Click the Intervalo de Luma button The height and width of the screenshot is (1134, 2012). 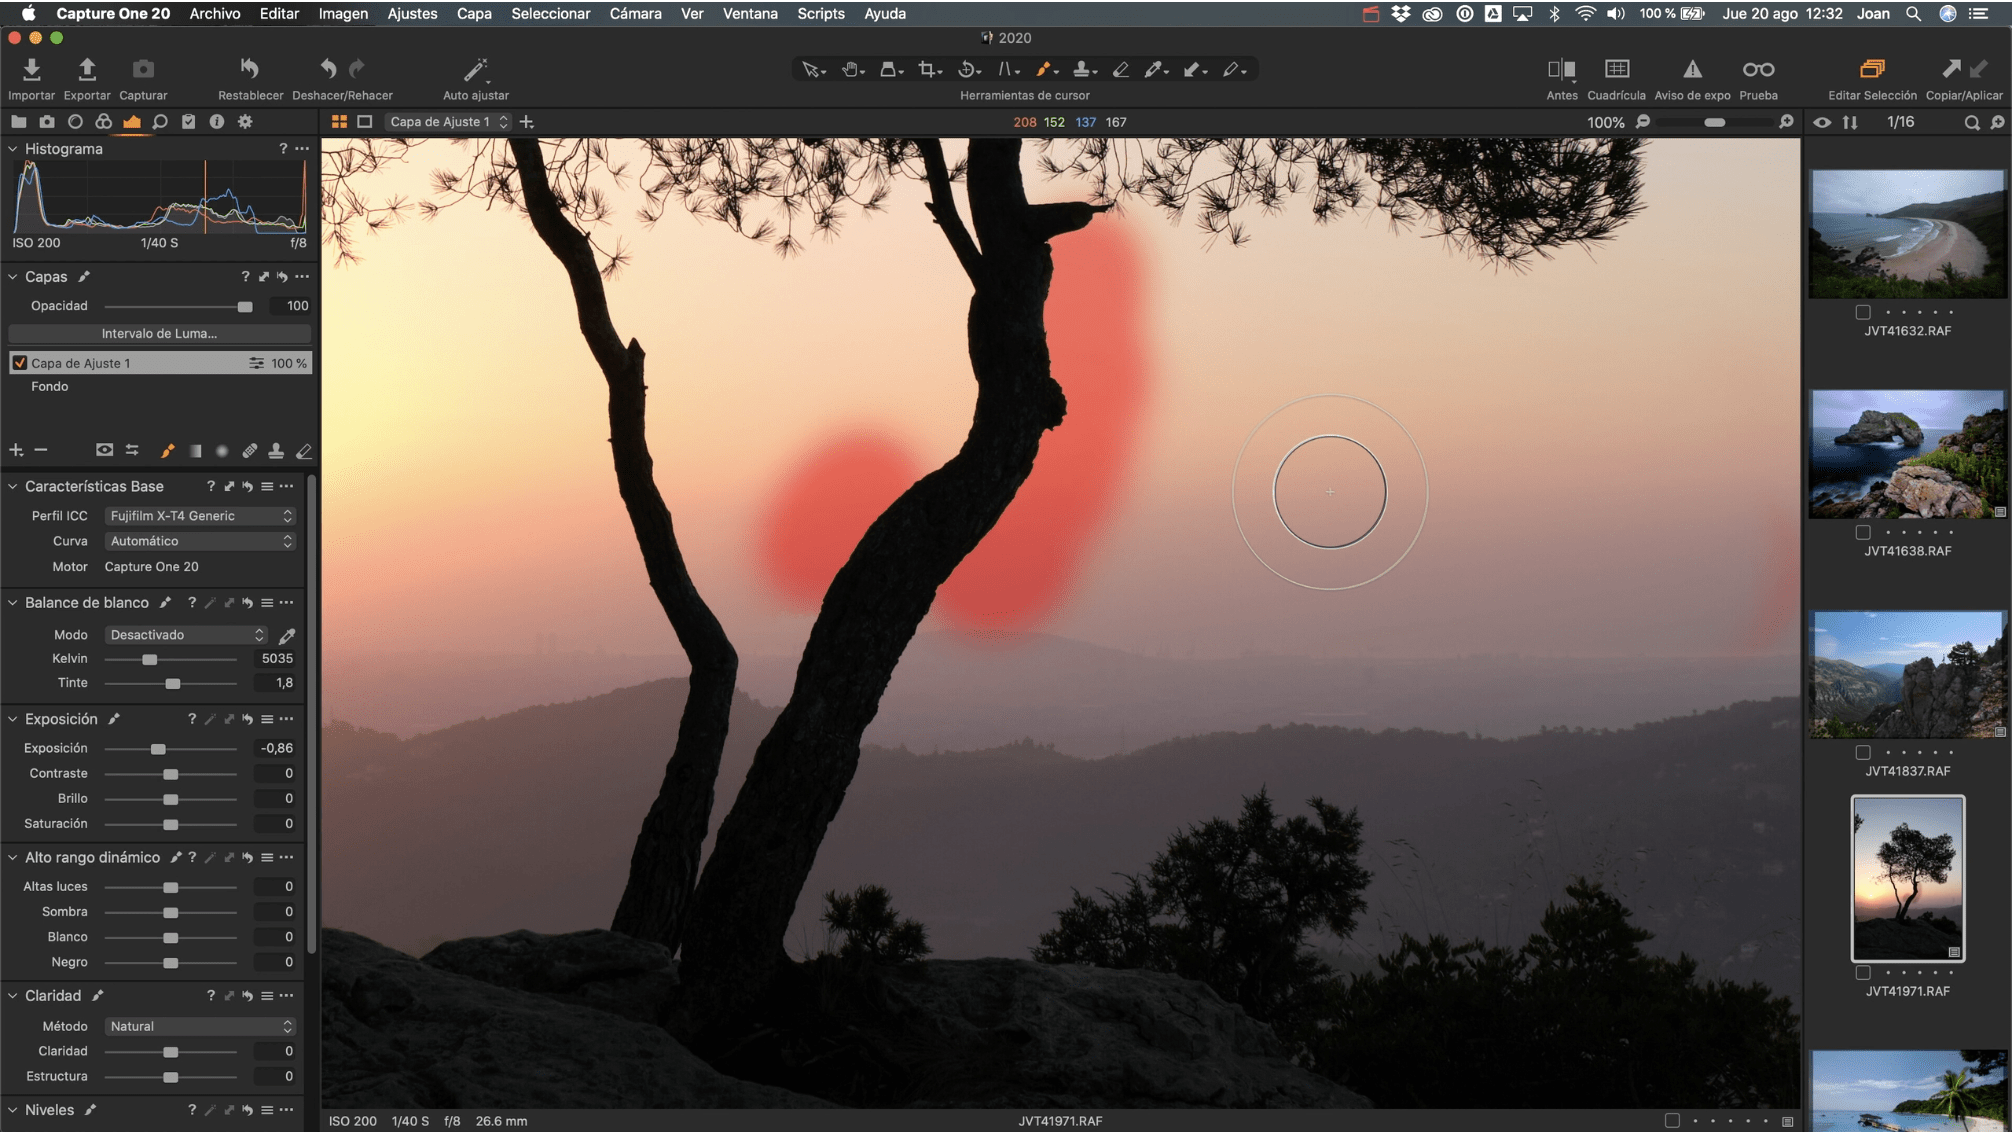(159, 334)
